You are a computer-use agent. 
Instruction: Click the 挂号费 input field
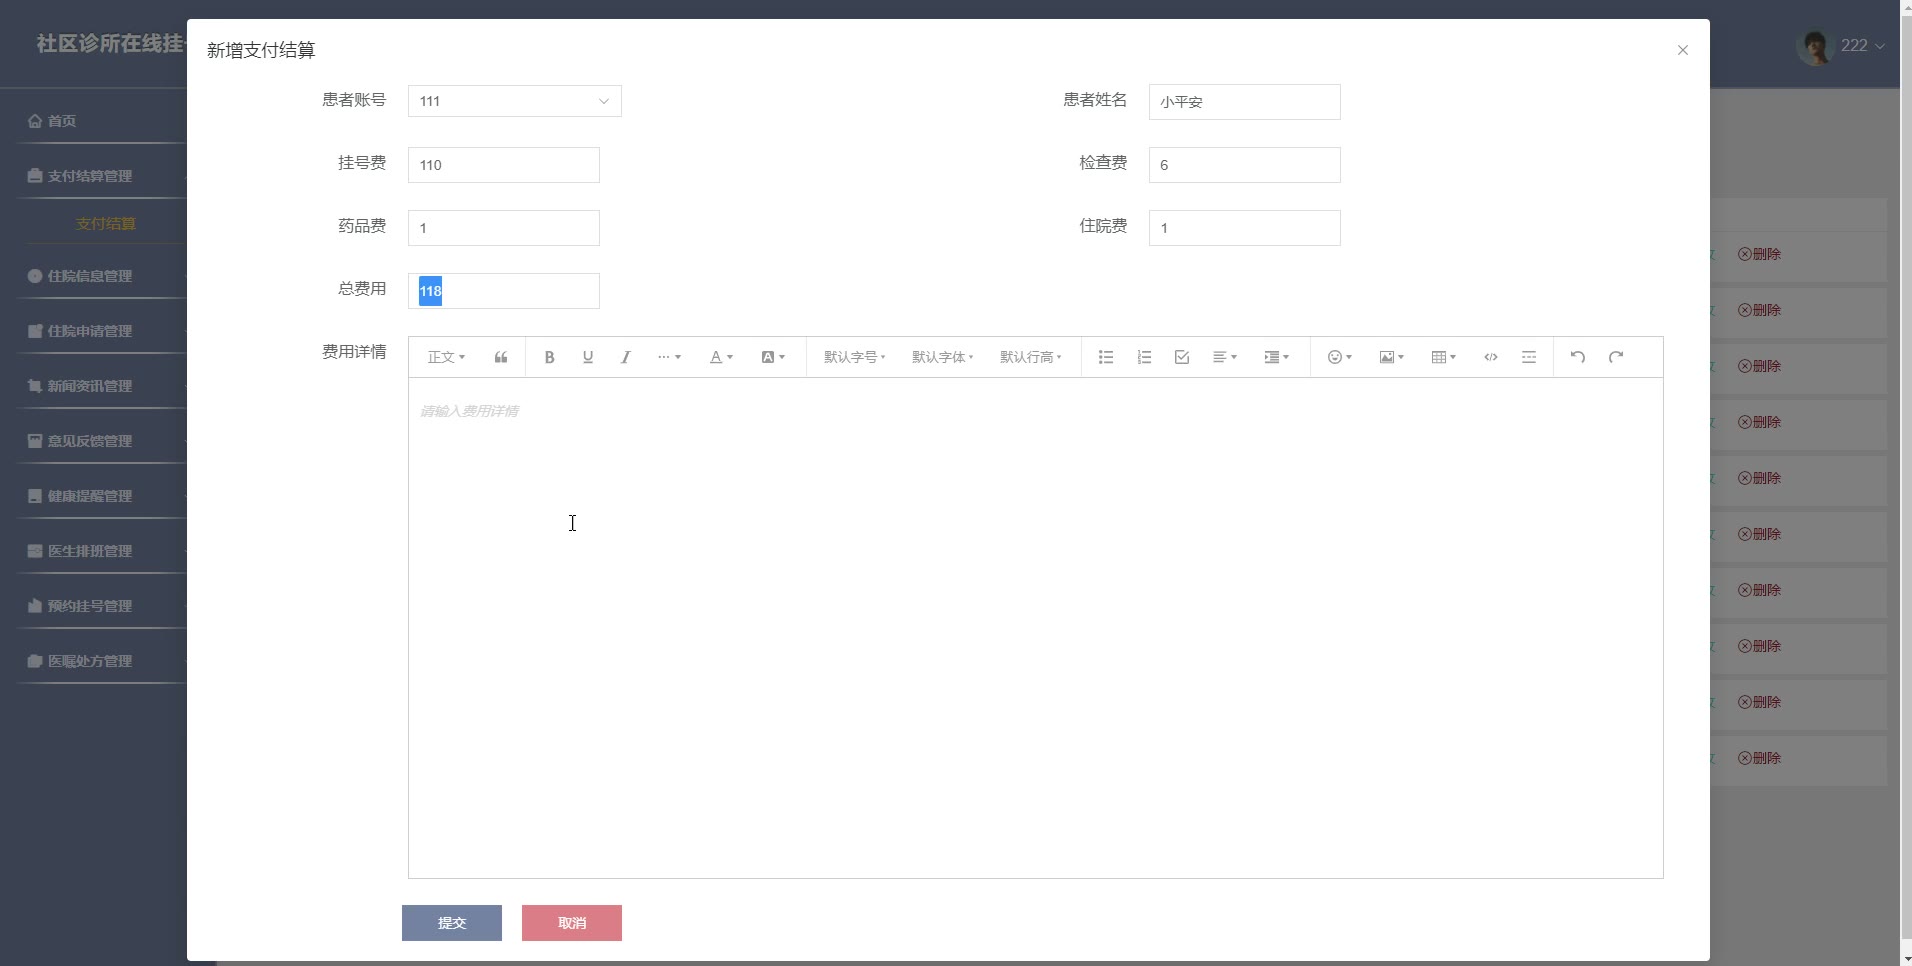click(504, 165)
